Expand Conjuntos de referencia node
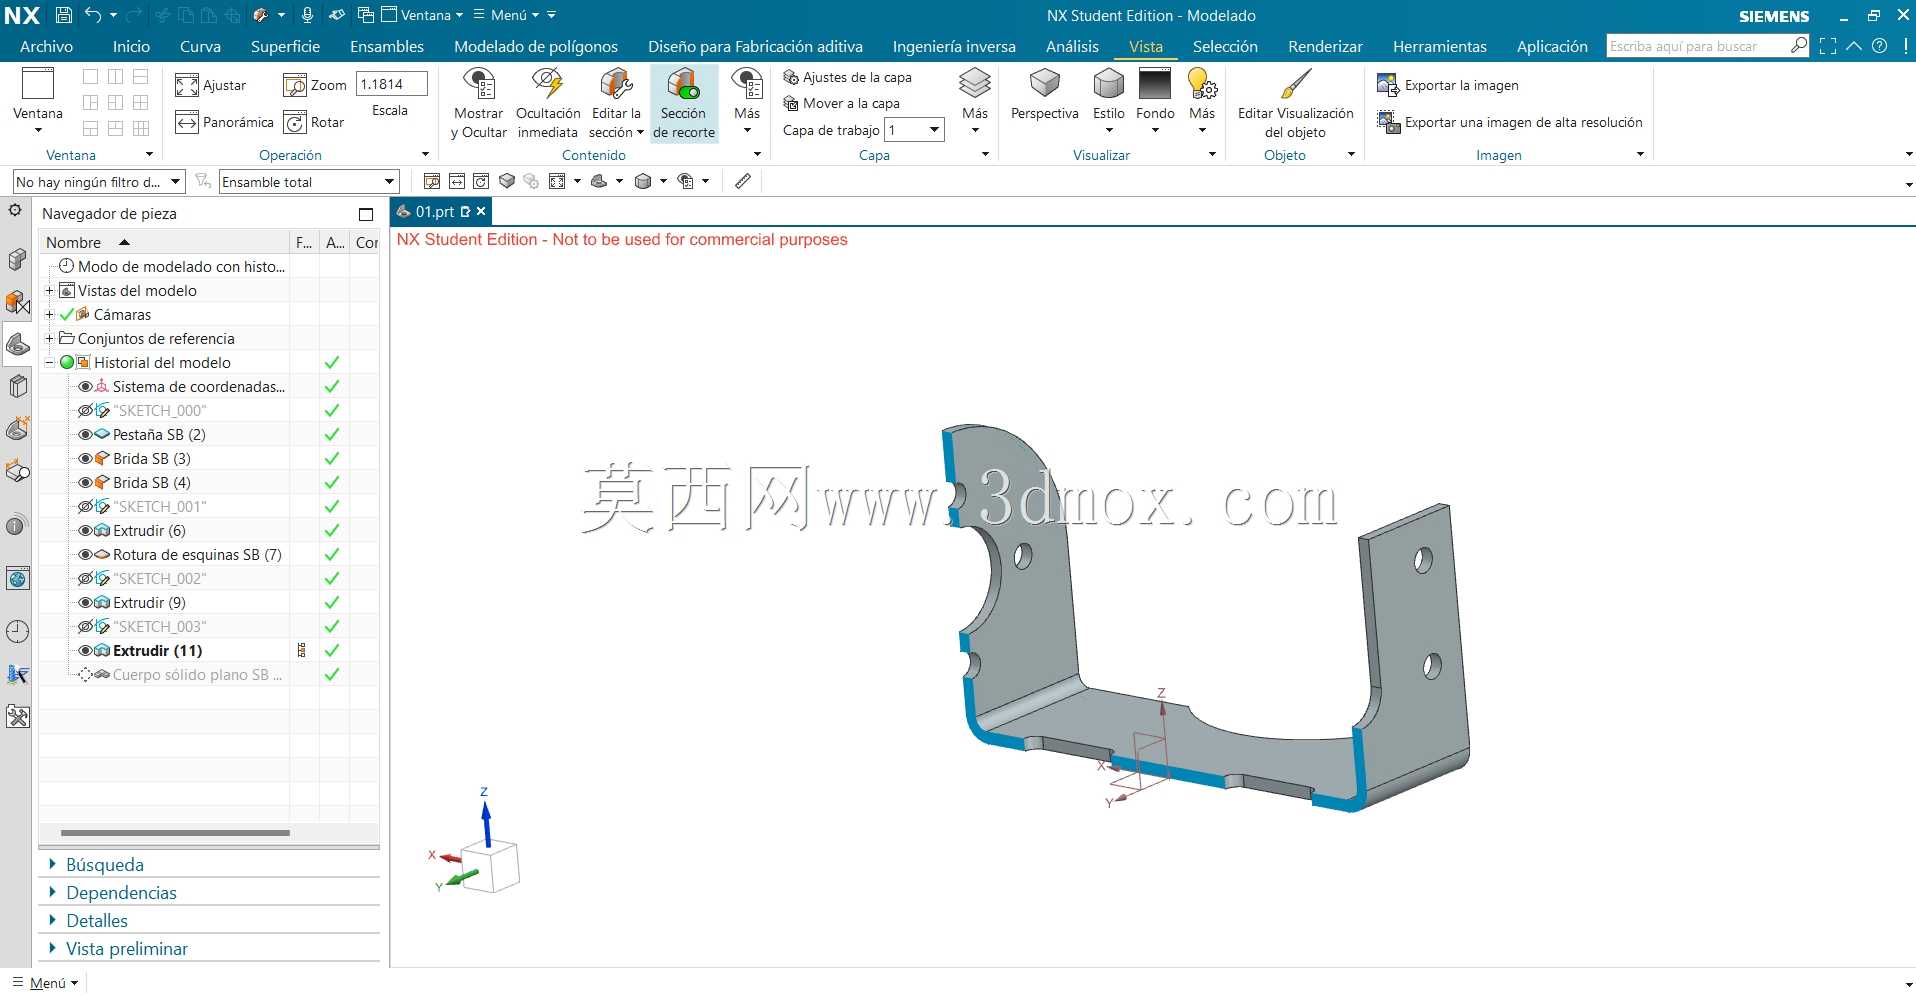The image size is (1916, 996). (x=49, y=339)
